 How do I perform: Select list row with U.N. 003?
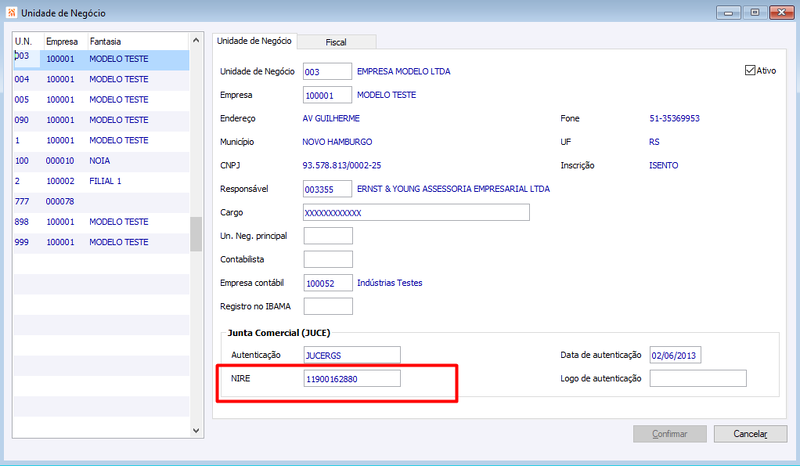[x=101, y=59]
